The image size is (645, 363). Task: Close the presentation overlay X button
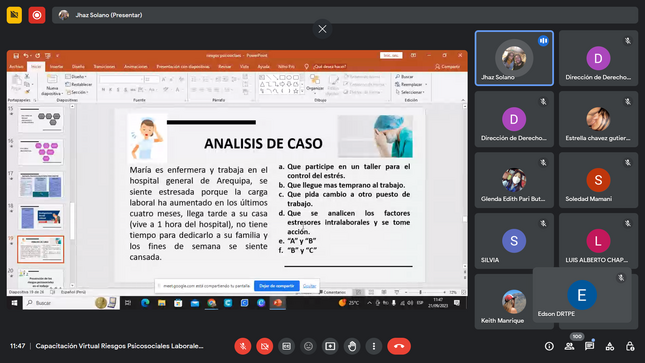tap(322, 29)
